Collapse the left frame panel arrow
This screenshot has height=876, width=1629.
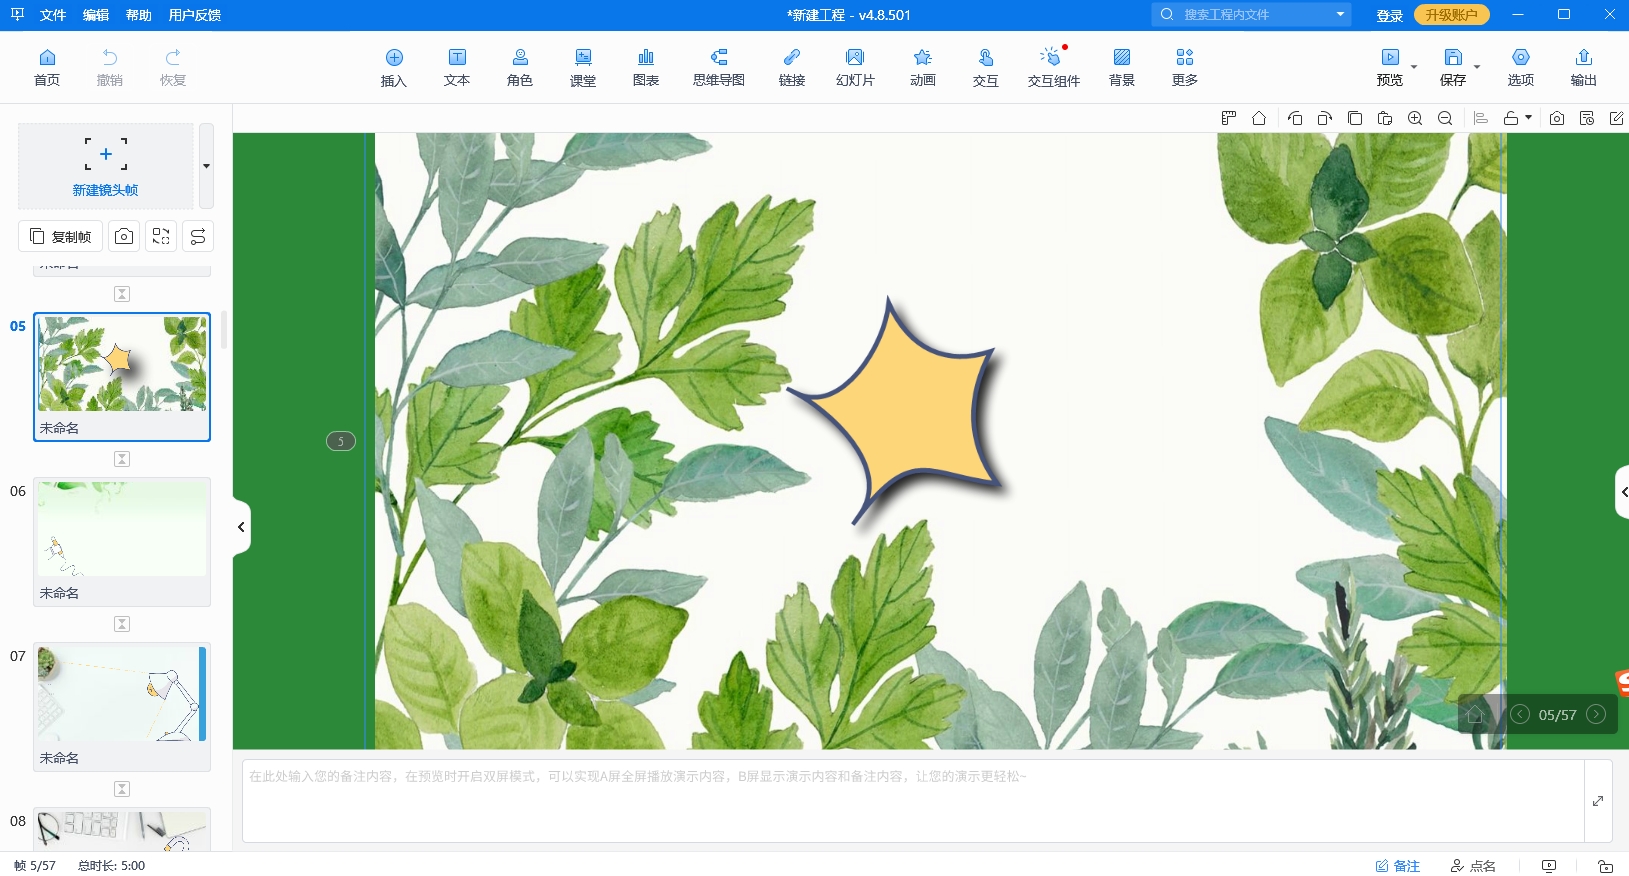(x=241, y=527)
